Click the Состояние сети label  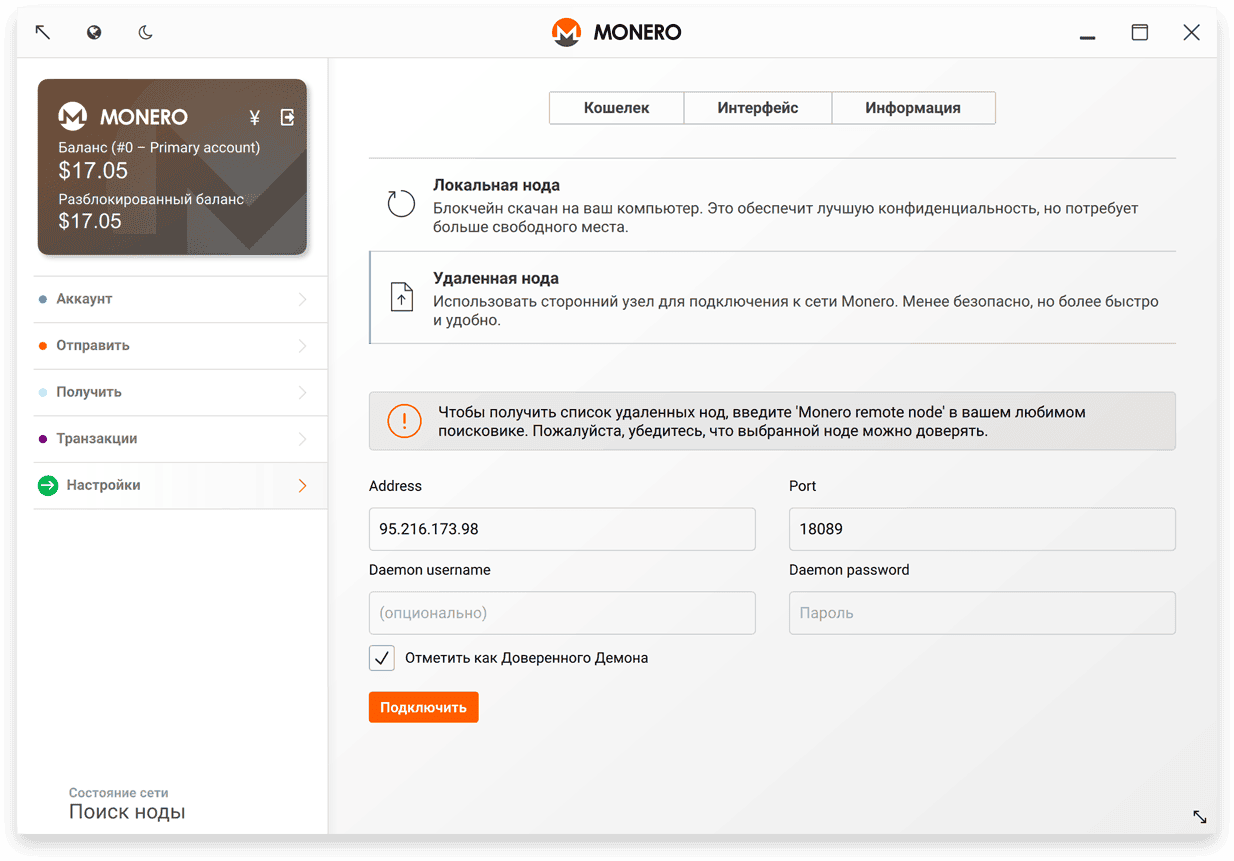119,793
